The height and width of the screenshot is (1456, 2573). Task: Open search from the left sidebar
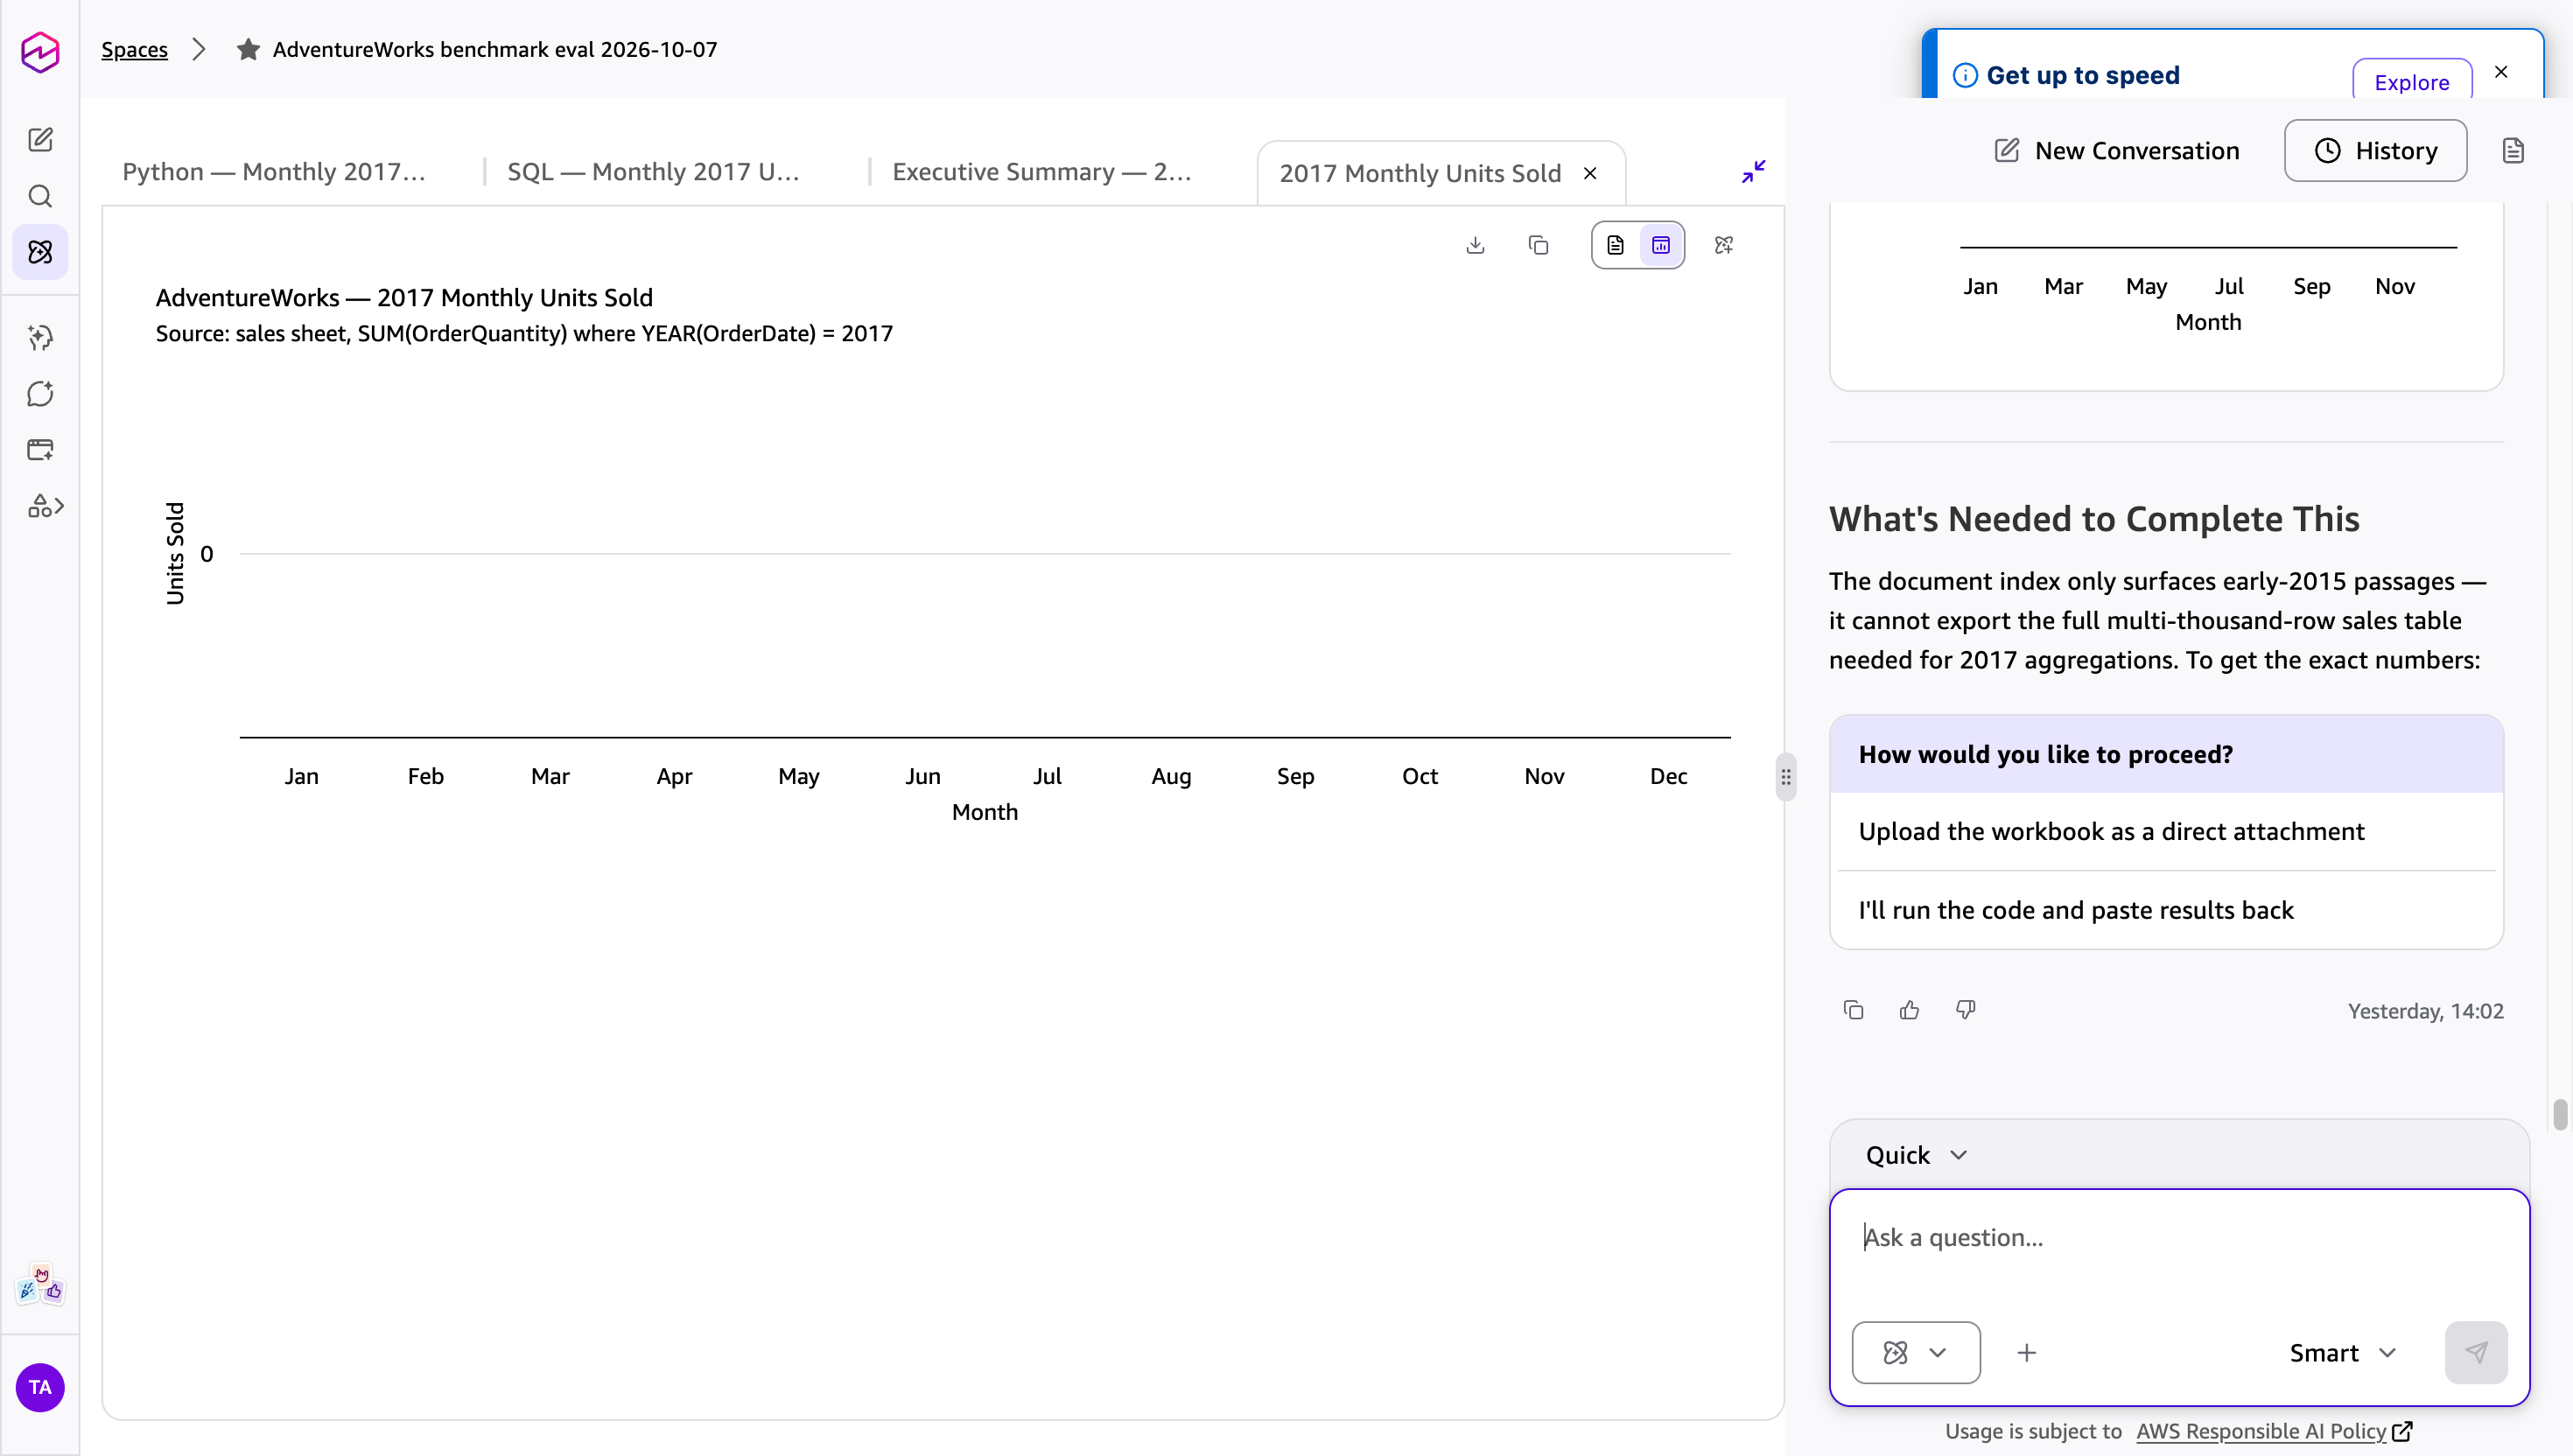tap(40, 196)
